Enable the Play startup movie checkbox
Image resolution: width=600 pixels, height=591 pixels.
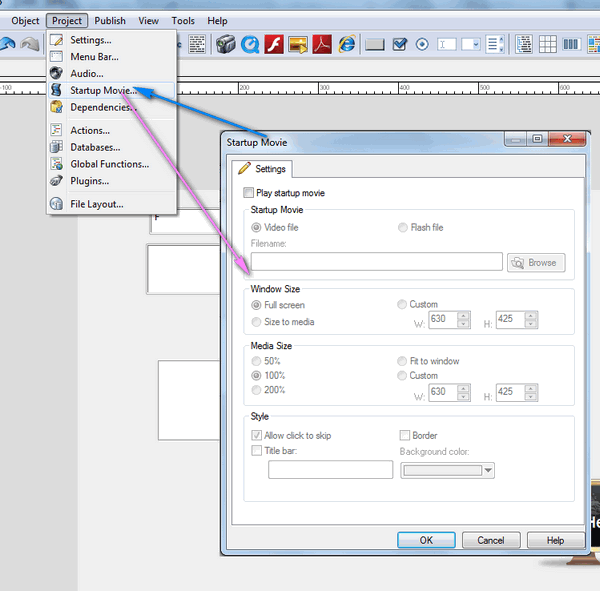pyautogui.click(x=249, y=193)
